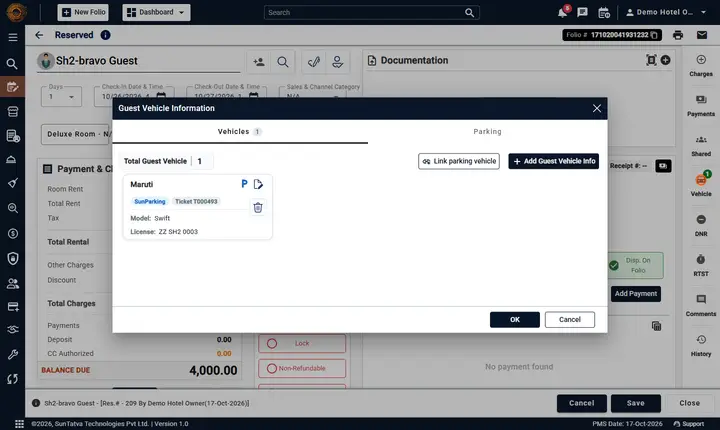Open RTST from right panel

[x=701, y=266]
